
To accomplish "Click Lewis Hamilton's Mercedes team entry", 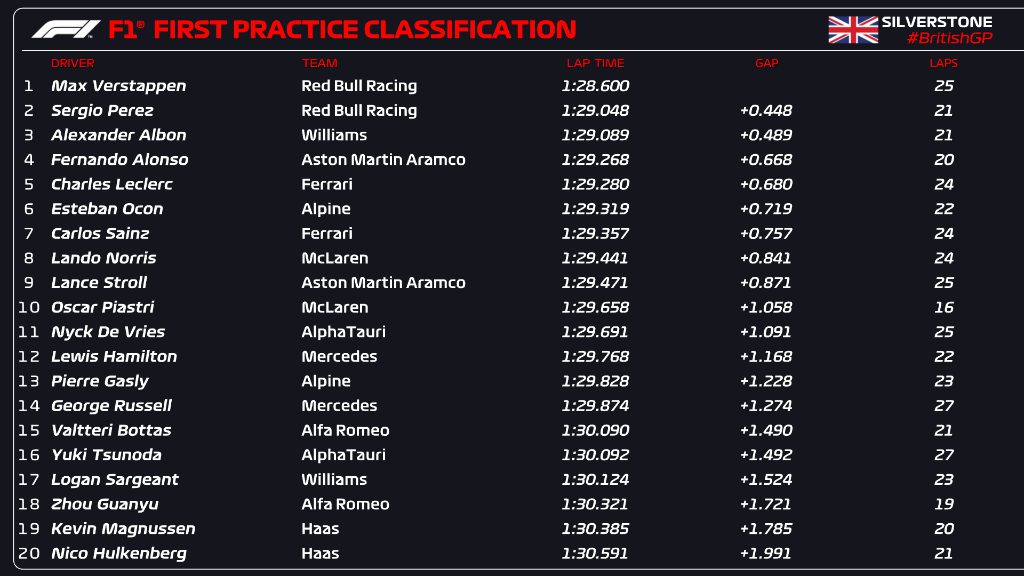I will [x=339, y=356].
